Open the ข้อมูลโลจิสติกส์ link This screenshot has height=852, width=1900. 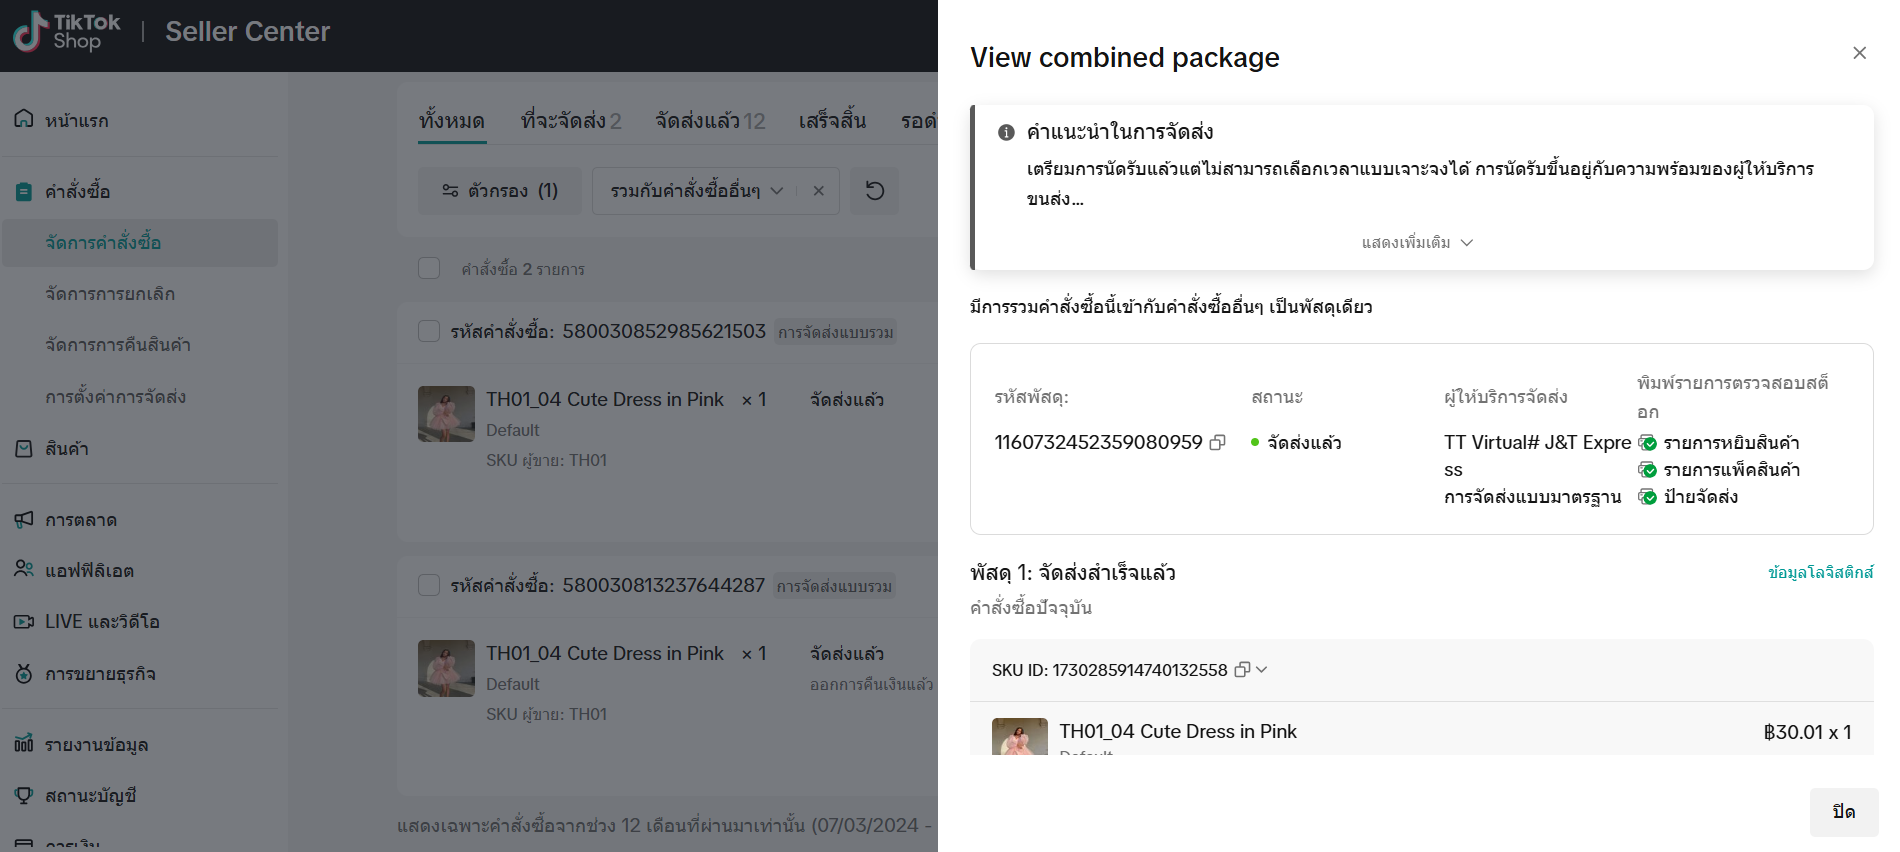(x=1820, y=573)
